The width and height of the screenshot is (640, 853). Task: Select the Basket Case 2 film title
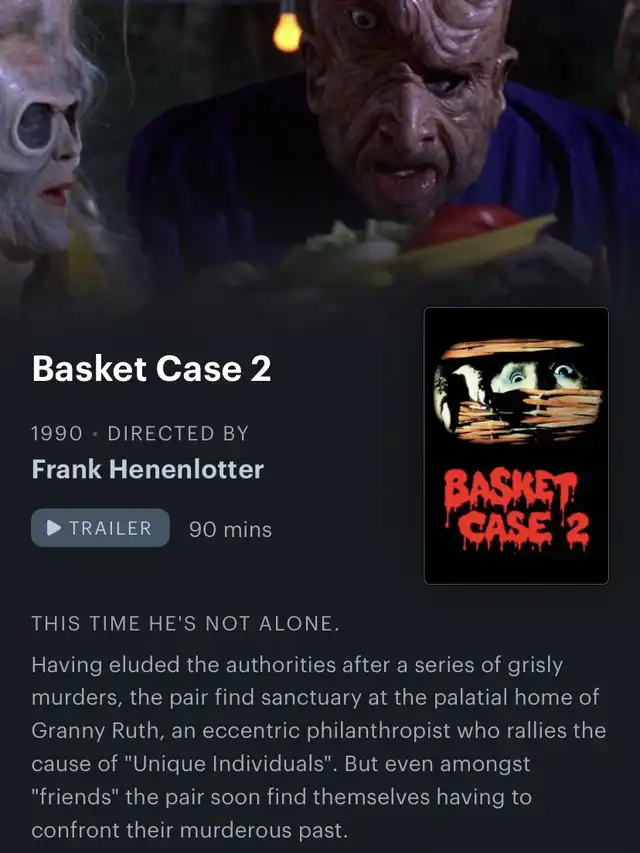(x=151, y=369)
